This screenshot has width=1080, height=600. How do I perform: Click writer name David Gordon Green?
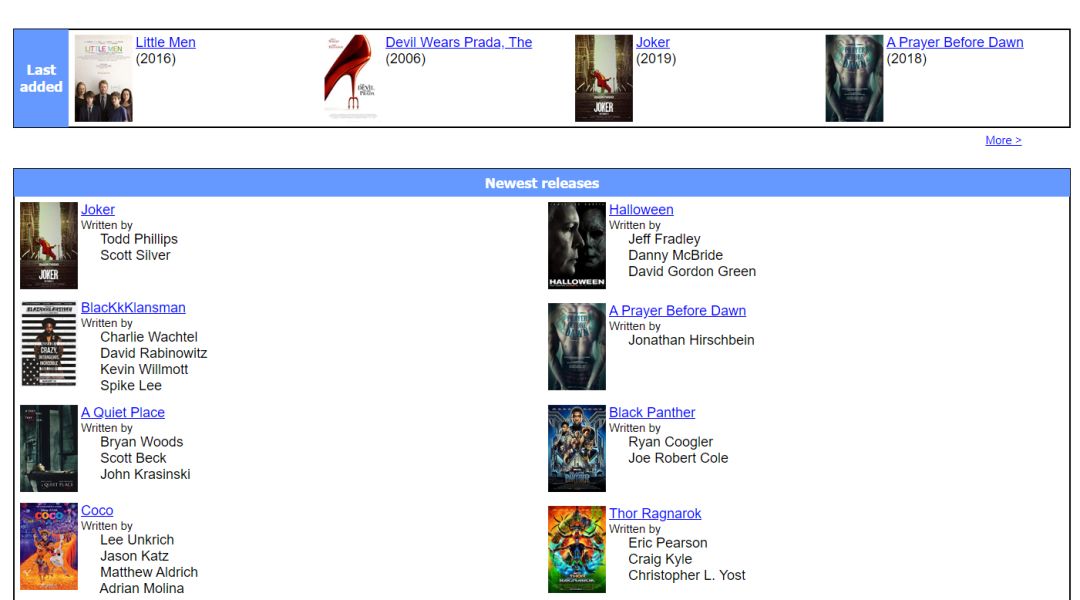(x=692, y=271)
